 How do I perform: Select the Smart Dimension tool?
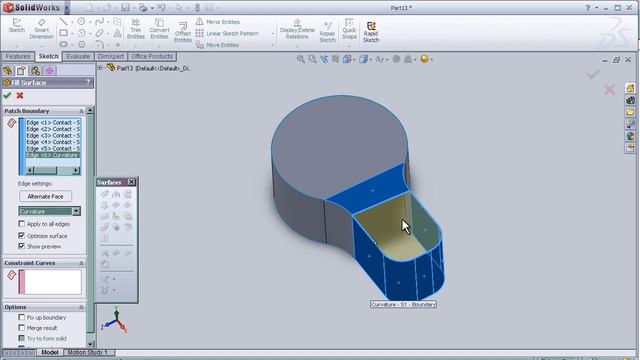(x=41, y=29)
